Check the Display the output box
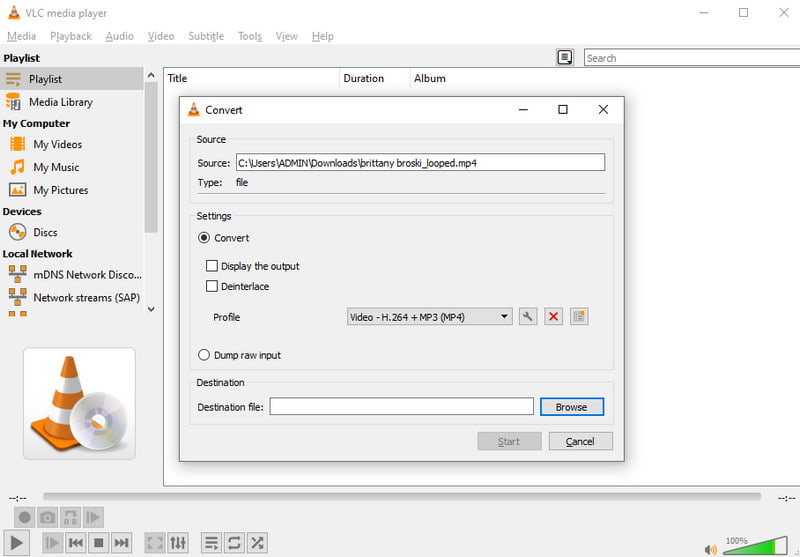The width and height of the screenshot is (800, 557). point(212,266)
